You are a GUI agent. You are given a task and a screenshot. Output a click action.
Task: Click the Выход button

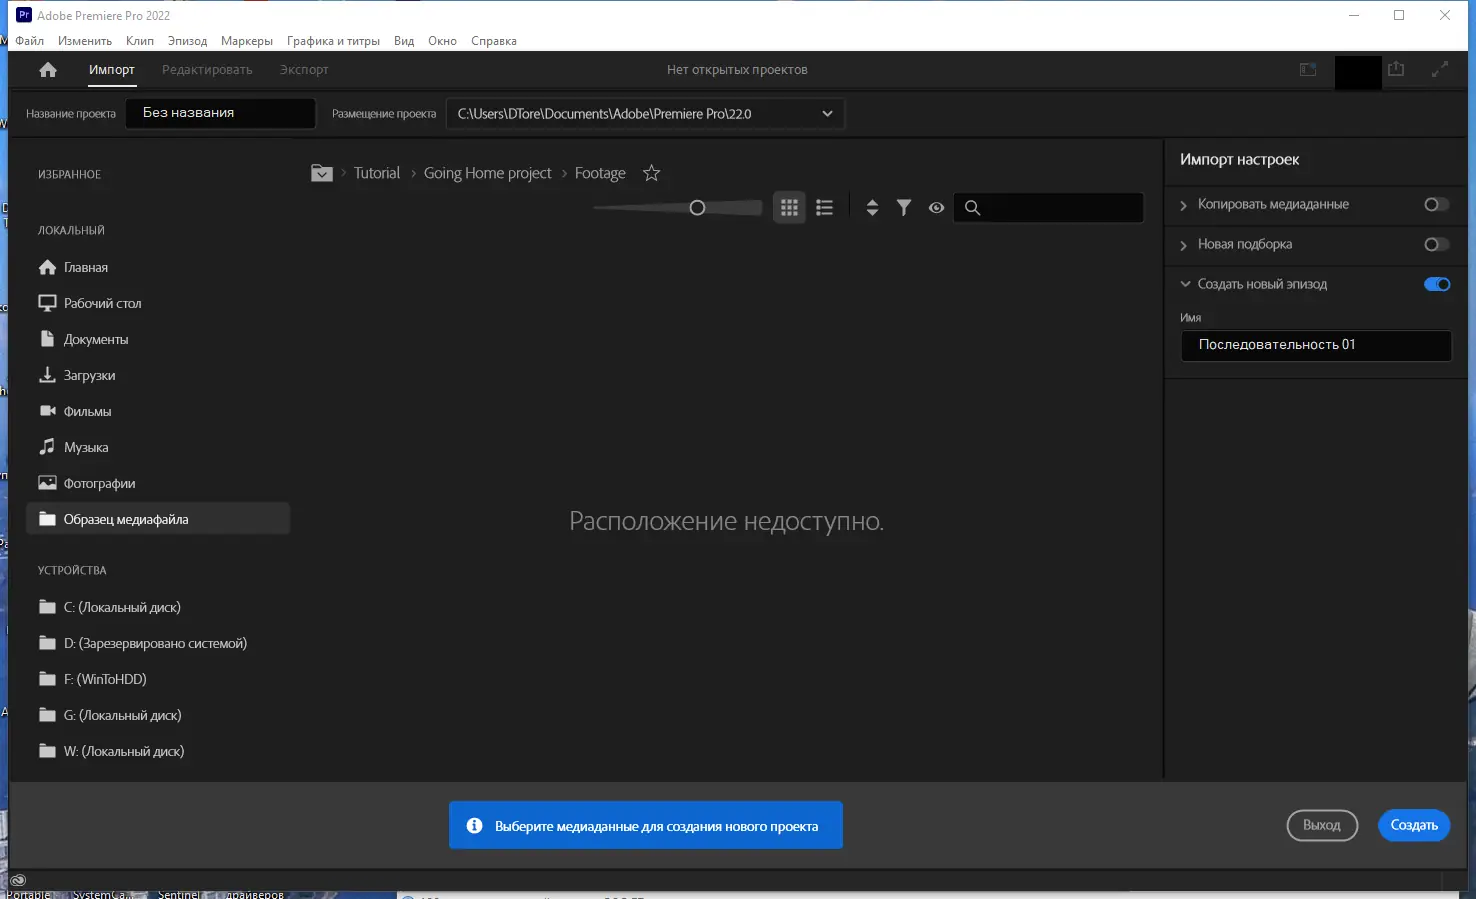1321,825
